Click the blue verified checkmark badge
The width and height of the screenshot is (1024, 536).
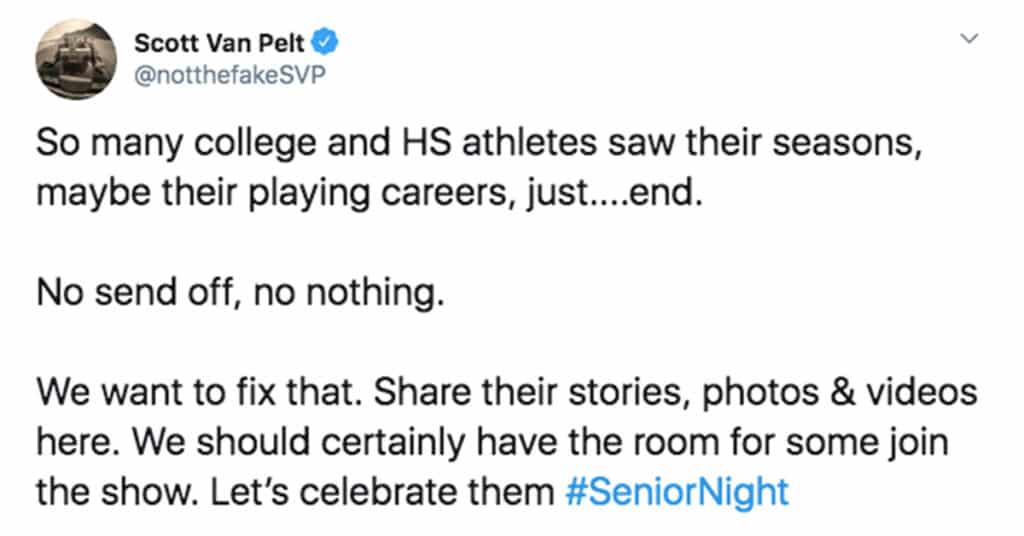point(325,42)
